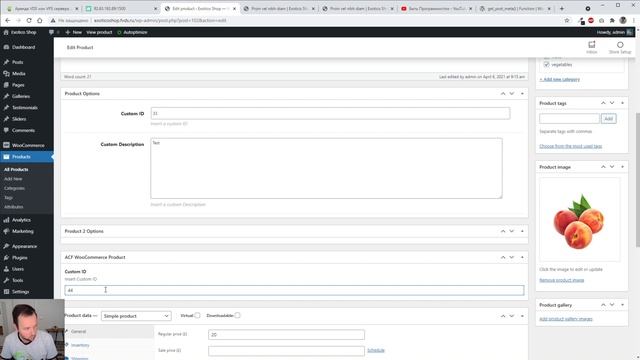
Task: Switch to the get_post_meta browser tab
Action: pos(515,9)
